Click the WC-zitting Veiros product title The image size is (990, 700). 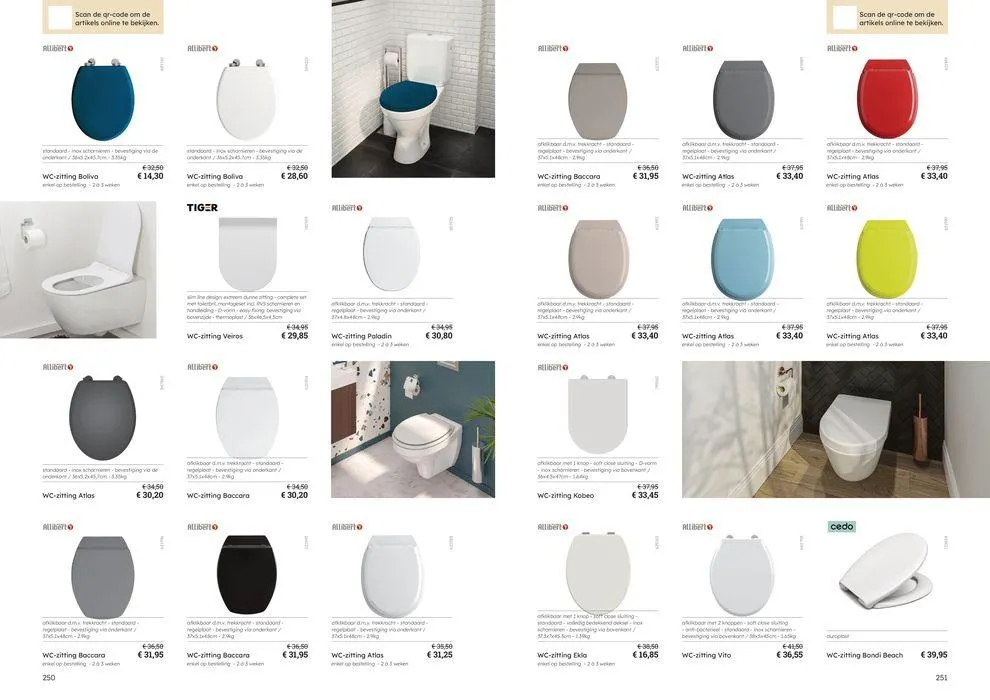click(215, 336)
